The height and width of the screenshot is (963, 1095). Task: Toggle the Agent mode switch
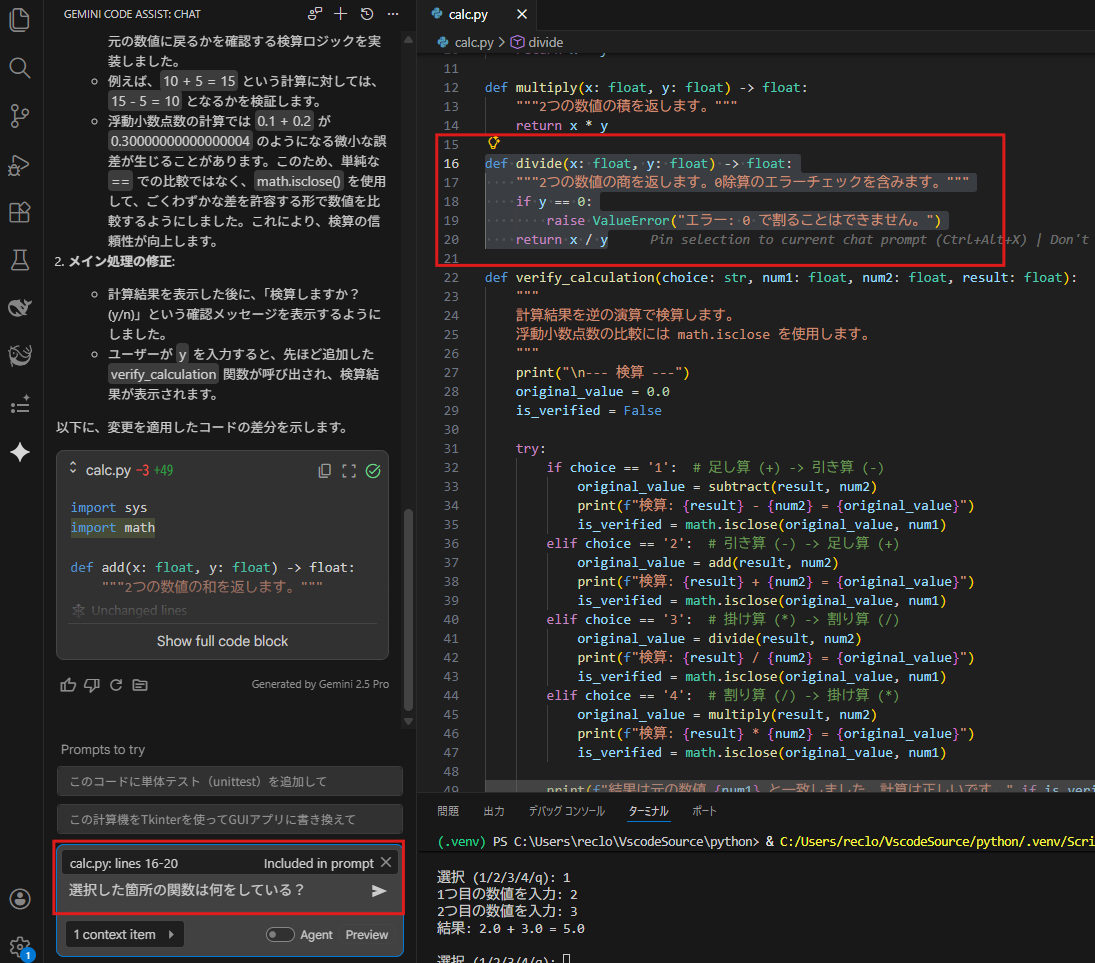281,935
